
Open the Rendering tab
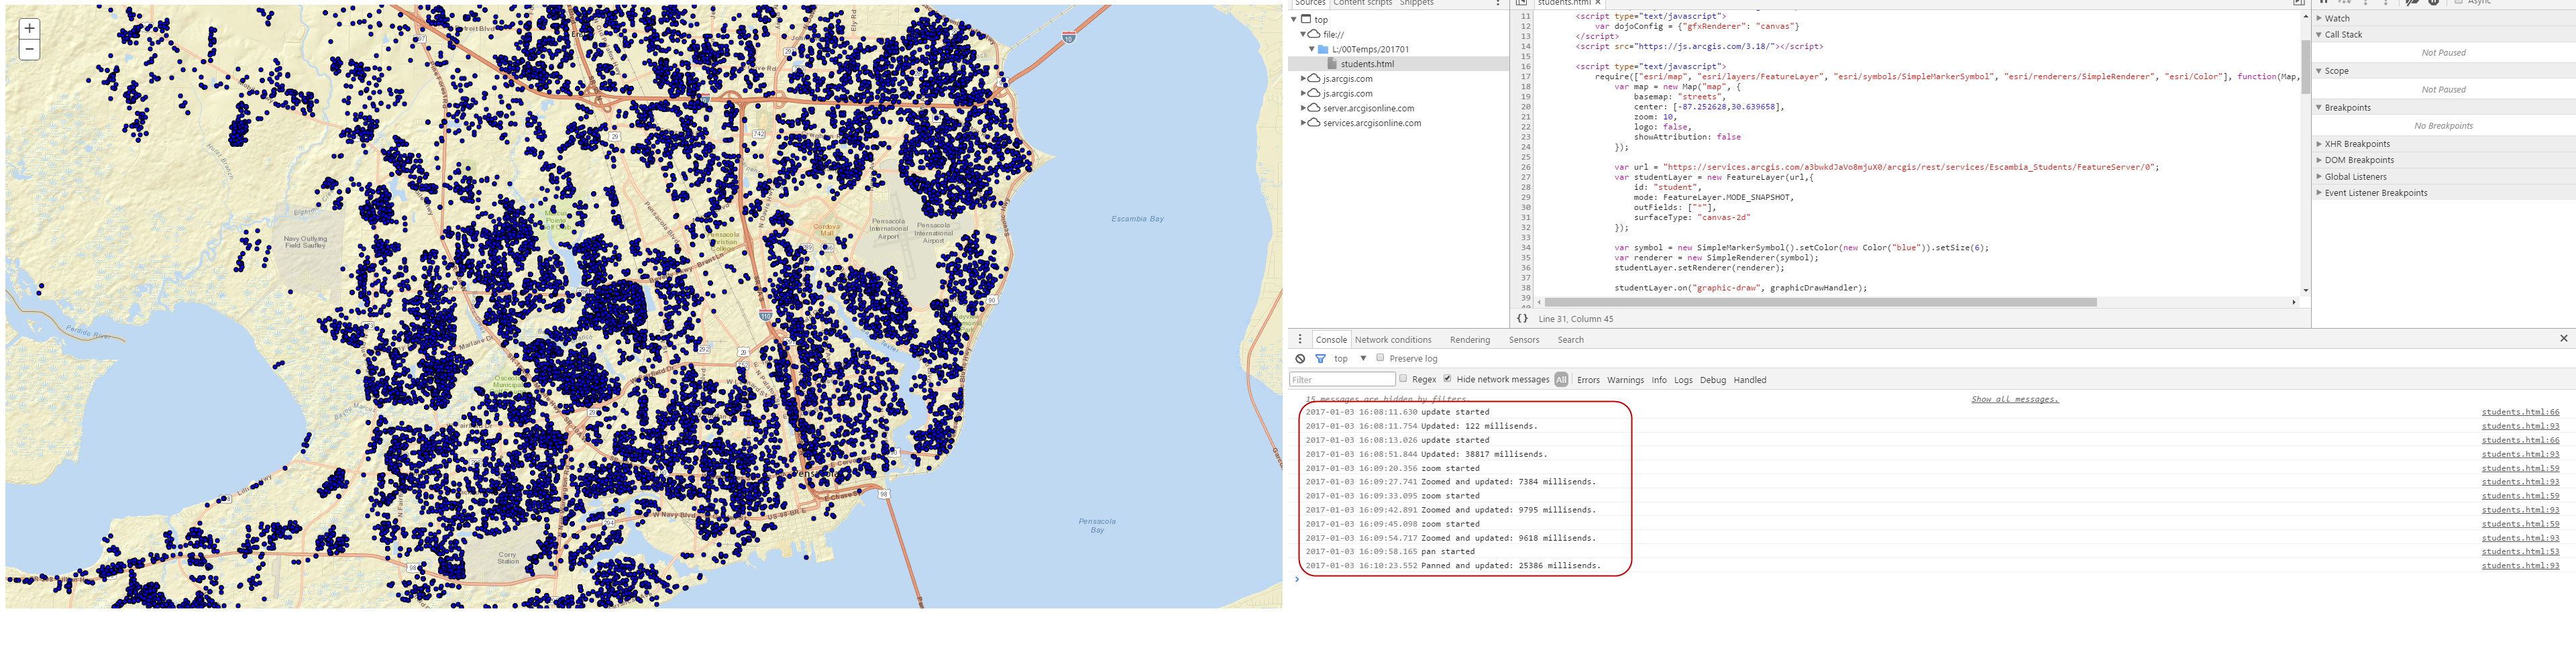click(x=1470, y=340)
